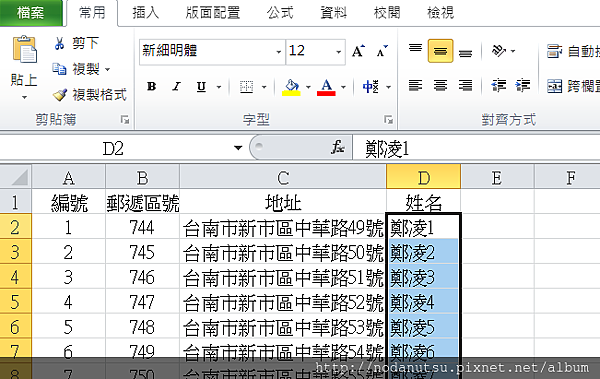
Task: Switch to the Data (資料) tab
Action: coord(333,13)
